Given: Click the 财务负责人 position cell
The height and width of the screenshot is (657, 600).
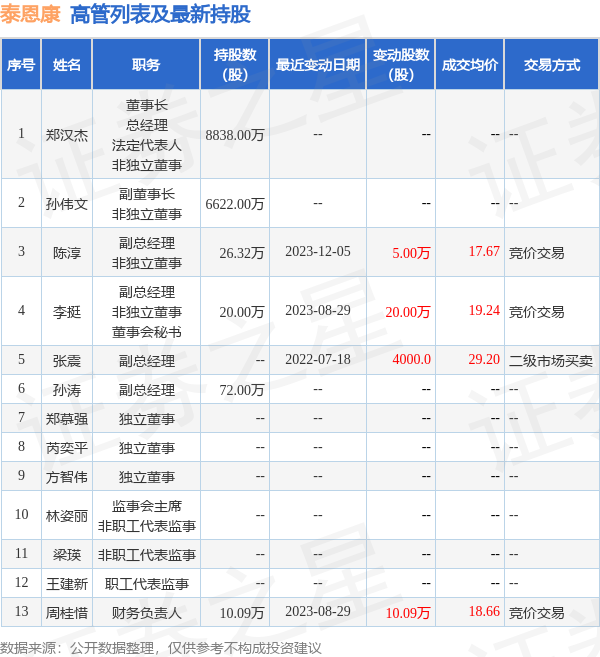Looking at the screenshot, I should [146, 613].
